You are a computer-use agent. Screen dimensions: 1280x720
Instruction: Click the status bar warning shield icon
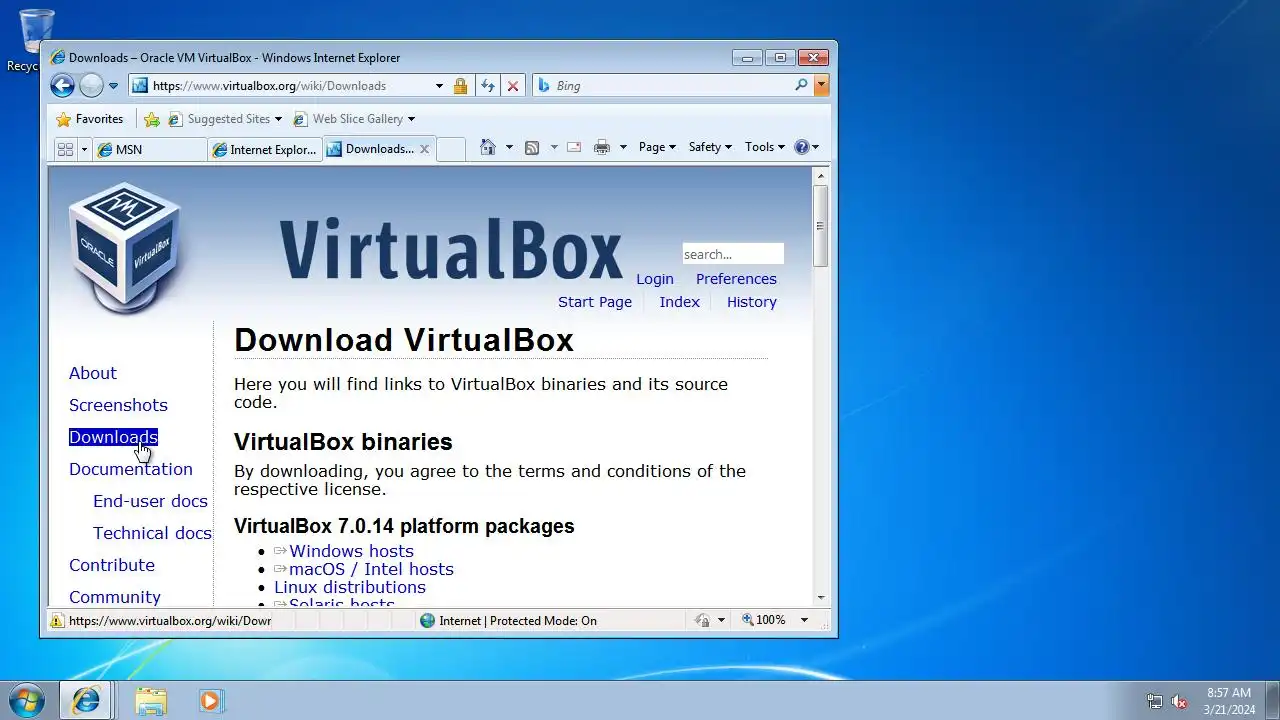(58, 621)
